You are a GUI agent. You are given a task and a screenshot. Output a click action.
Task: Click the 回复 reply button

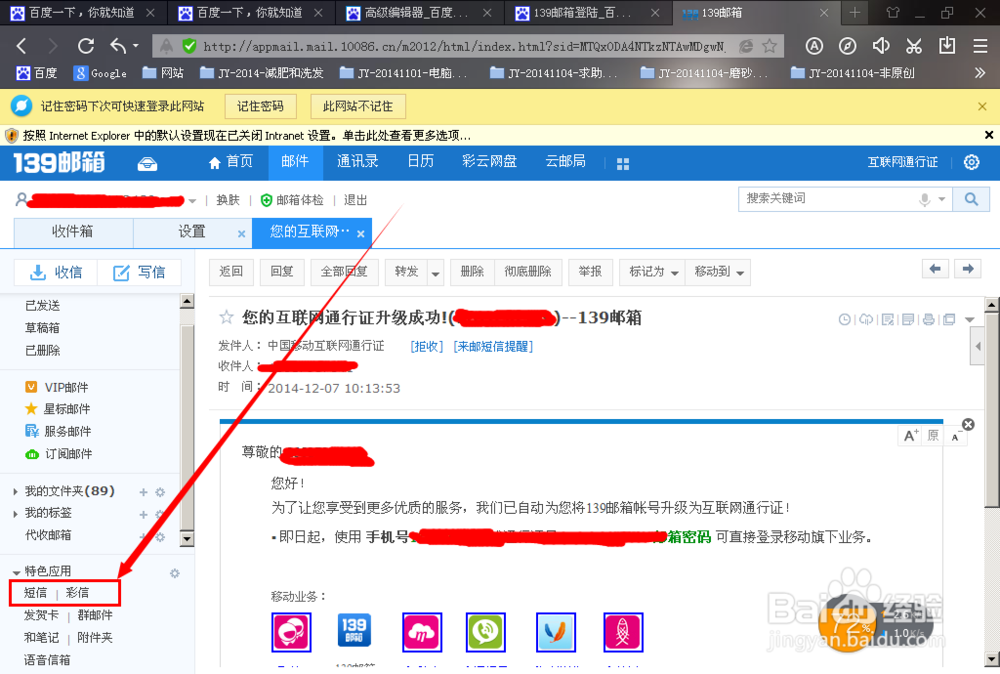coord(281,272)
